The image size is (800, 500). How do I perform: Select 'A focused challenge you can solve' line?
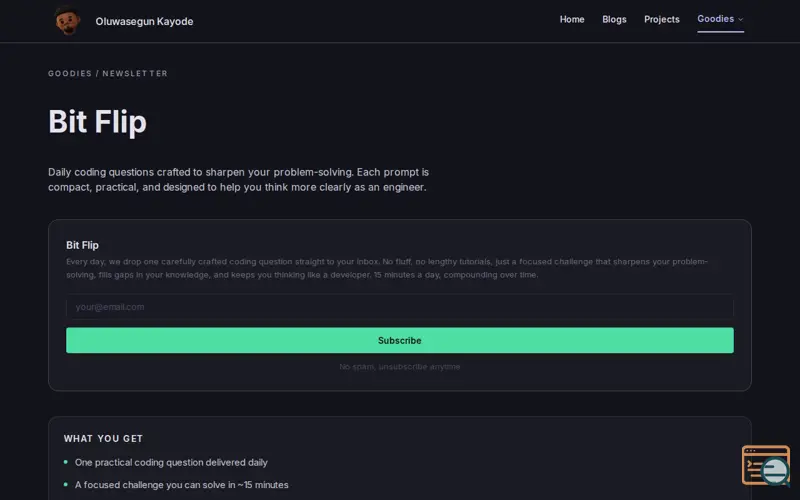pyautogui.click(x=182, y=485)
